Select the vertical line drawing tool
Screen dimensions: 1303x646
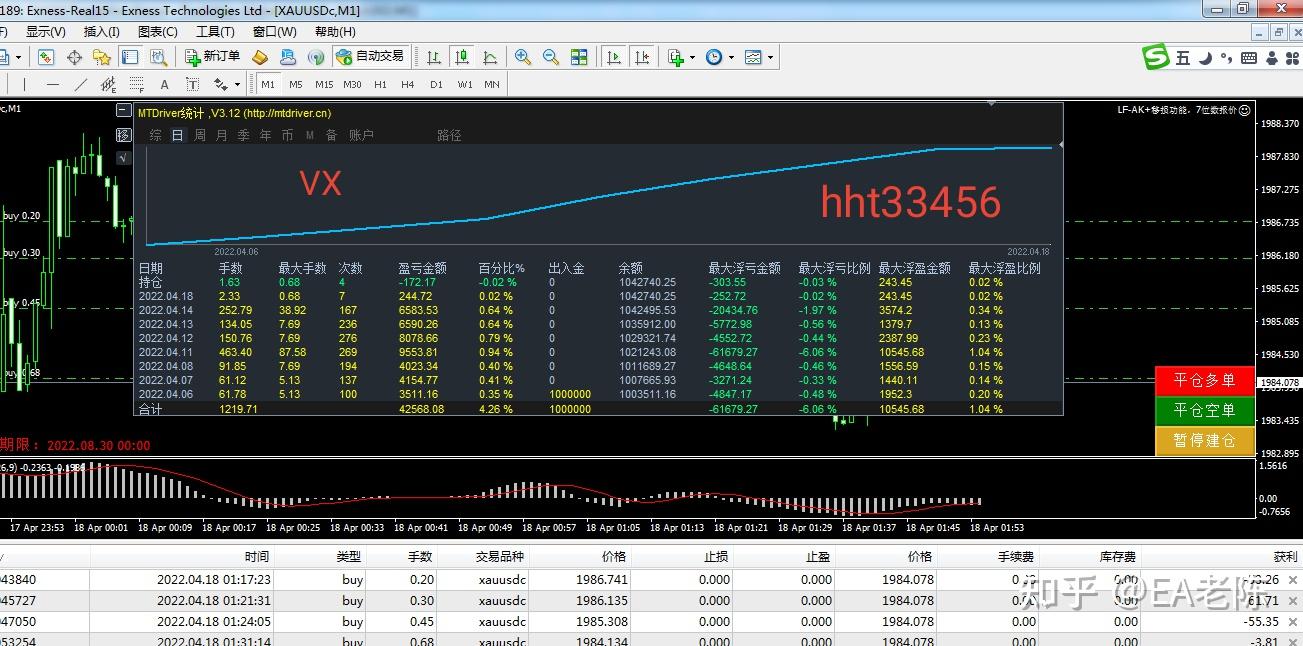click(24, 85)
